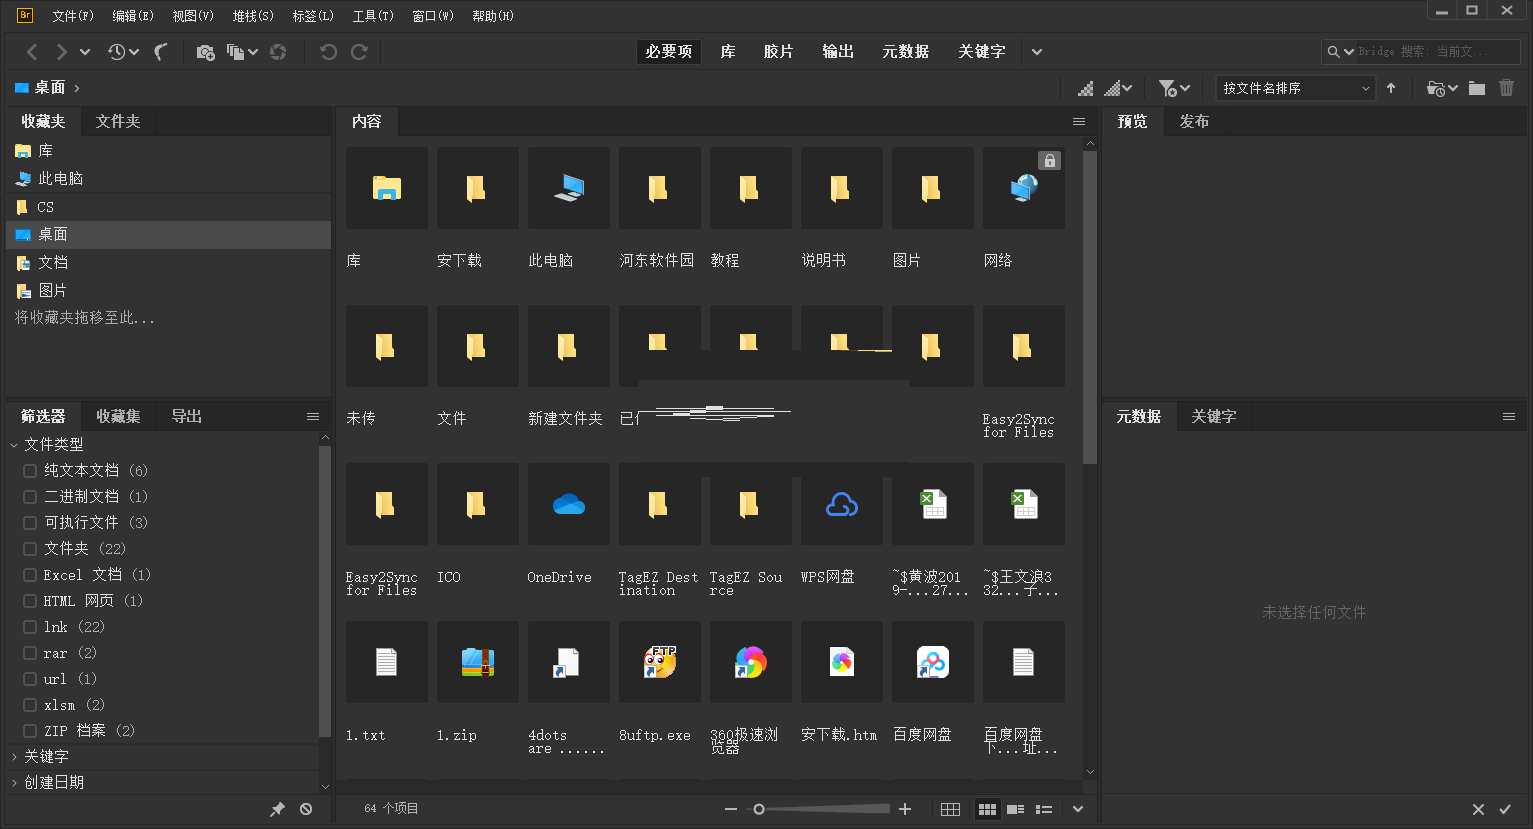Expand the 创建日期 filter group
Viewport: 1533px width, 829px height.
pos(14,783)
